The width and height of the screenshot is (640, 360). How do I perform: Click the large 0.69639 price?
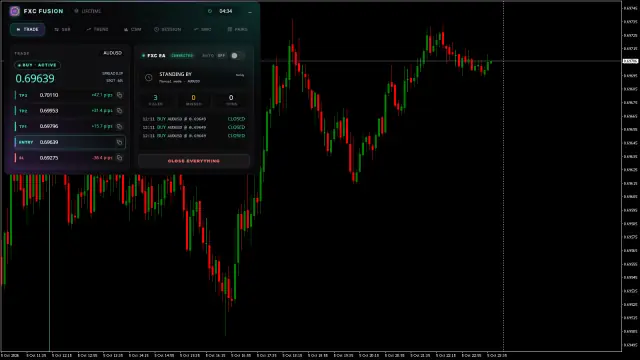click(x=35, y=78)
